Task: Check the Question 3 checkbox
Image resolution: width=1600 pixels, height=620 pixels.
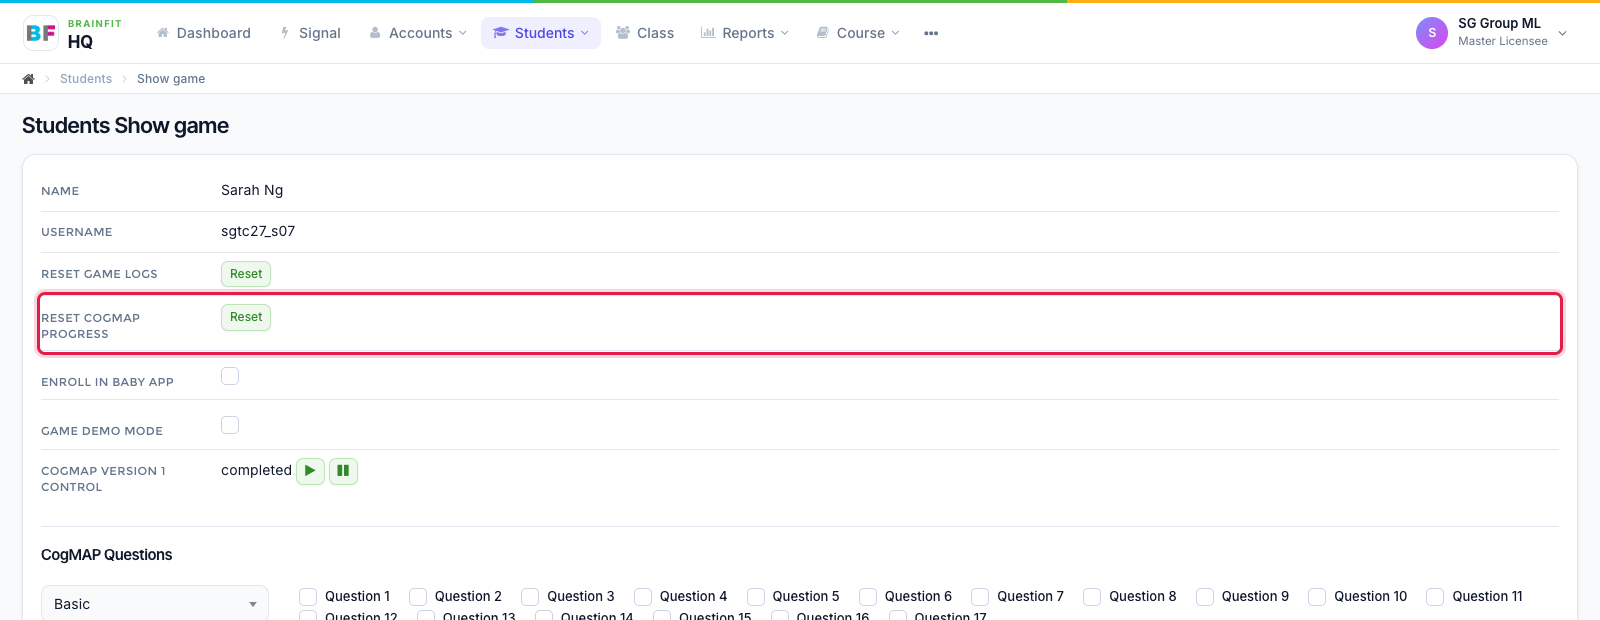Action: point(530,597)
